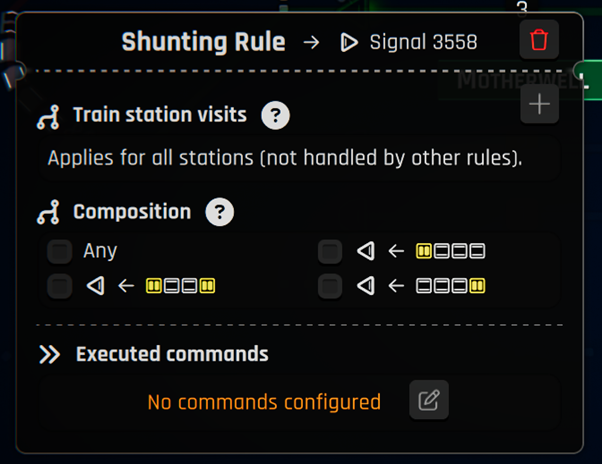Click the 'Applies for all stations' field
The height and width of the screenshot is (464, 602).
[x=299, y=158]
